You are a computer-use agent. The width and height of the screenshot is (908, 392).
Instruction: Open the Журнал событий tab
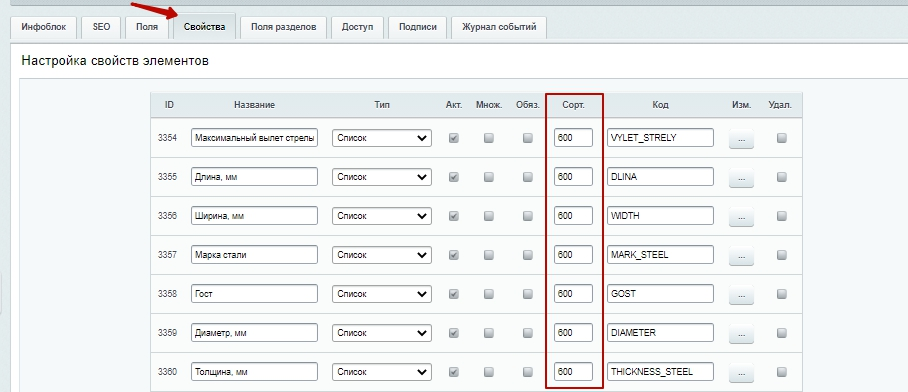(499, 27)
